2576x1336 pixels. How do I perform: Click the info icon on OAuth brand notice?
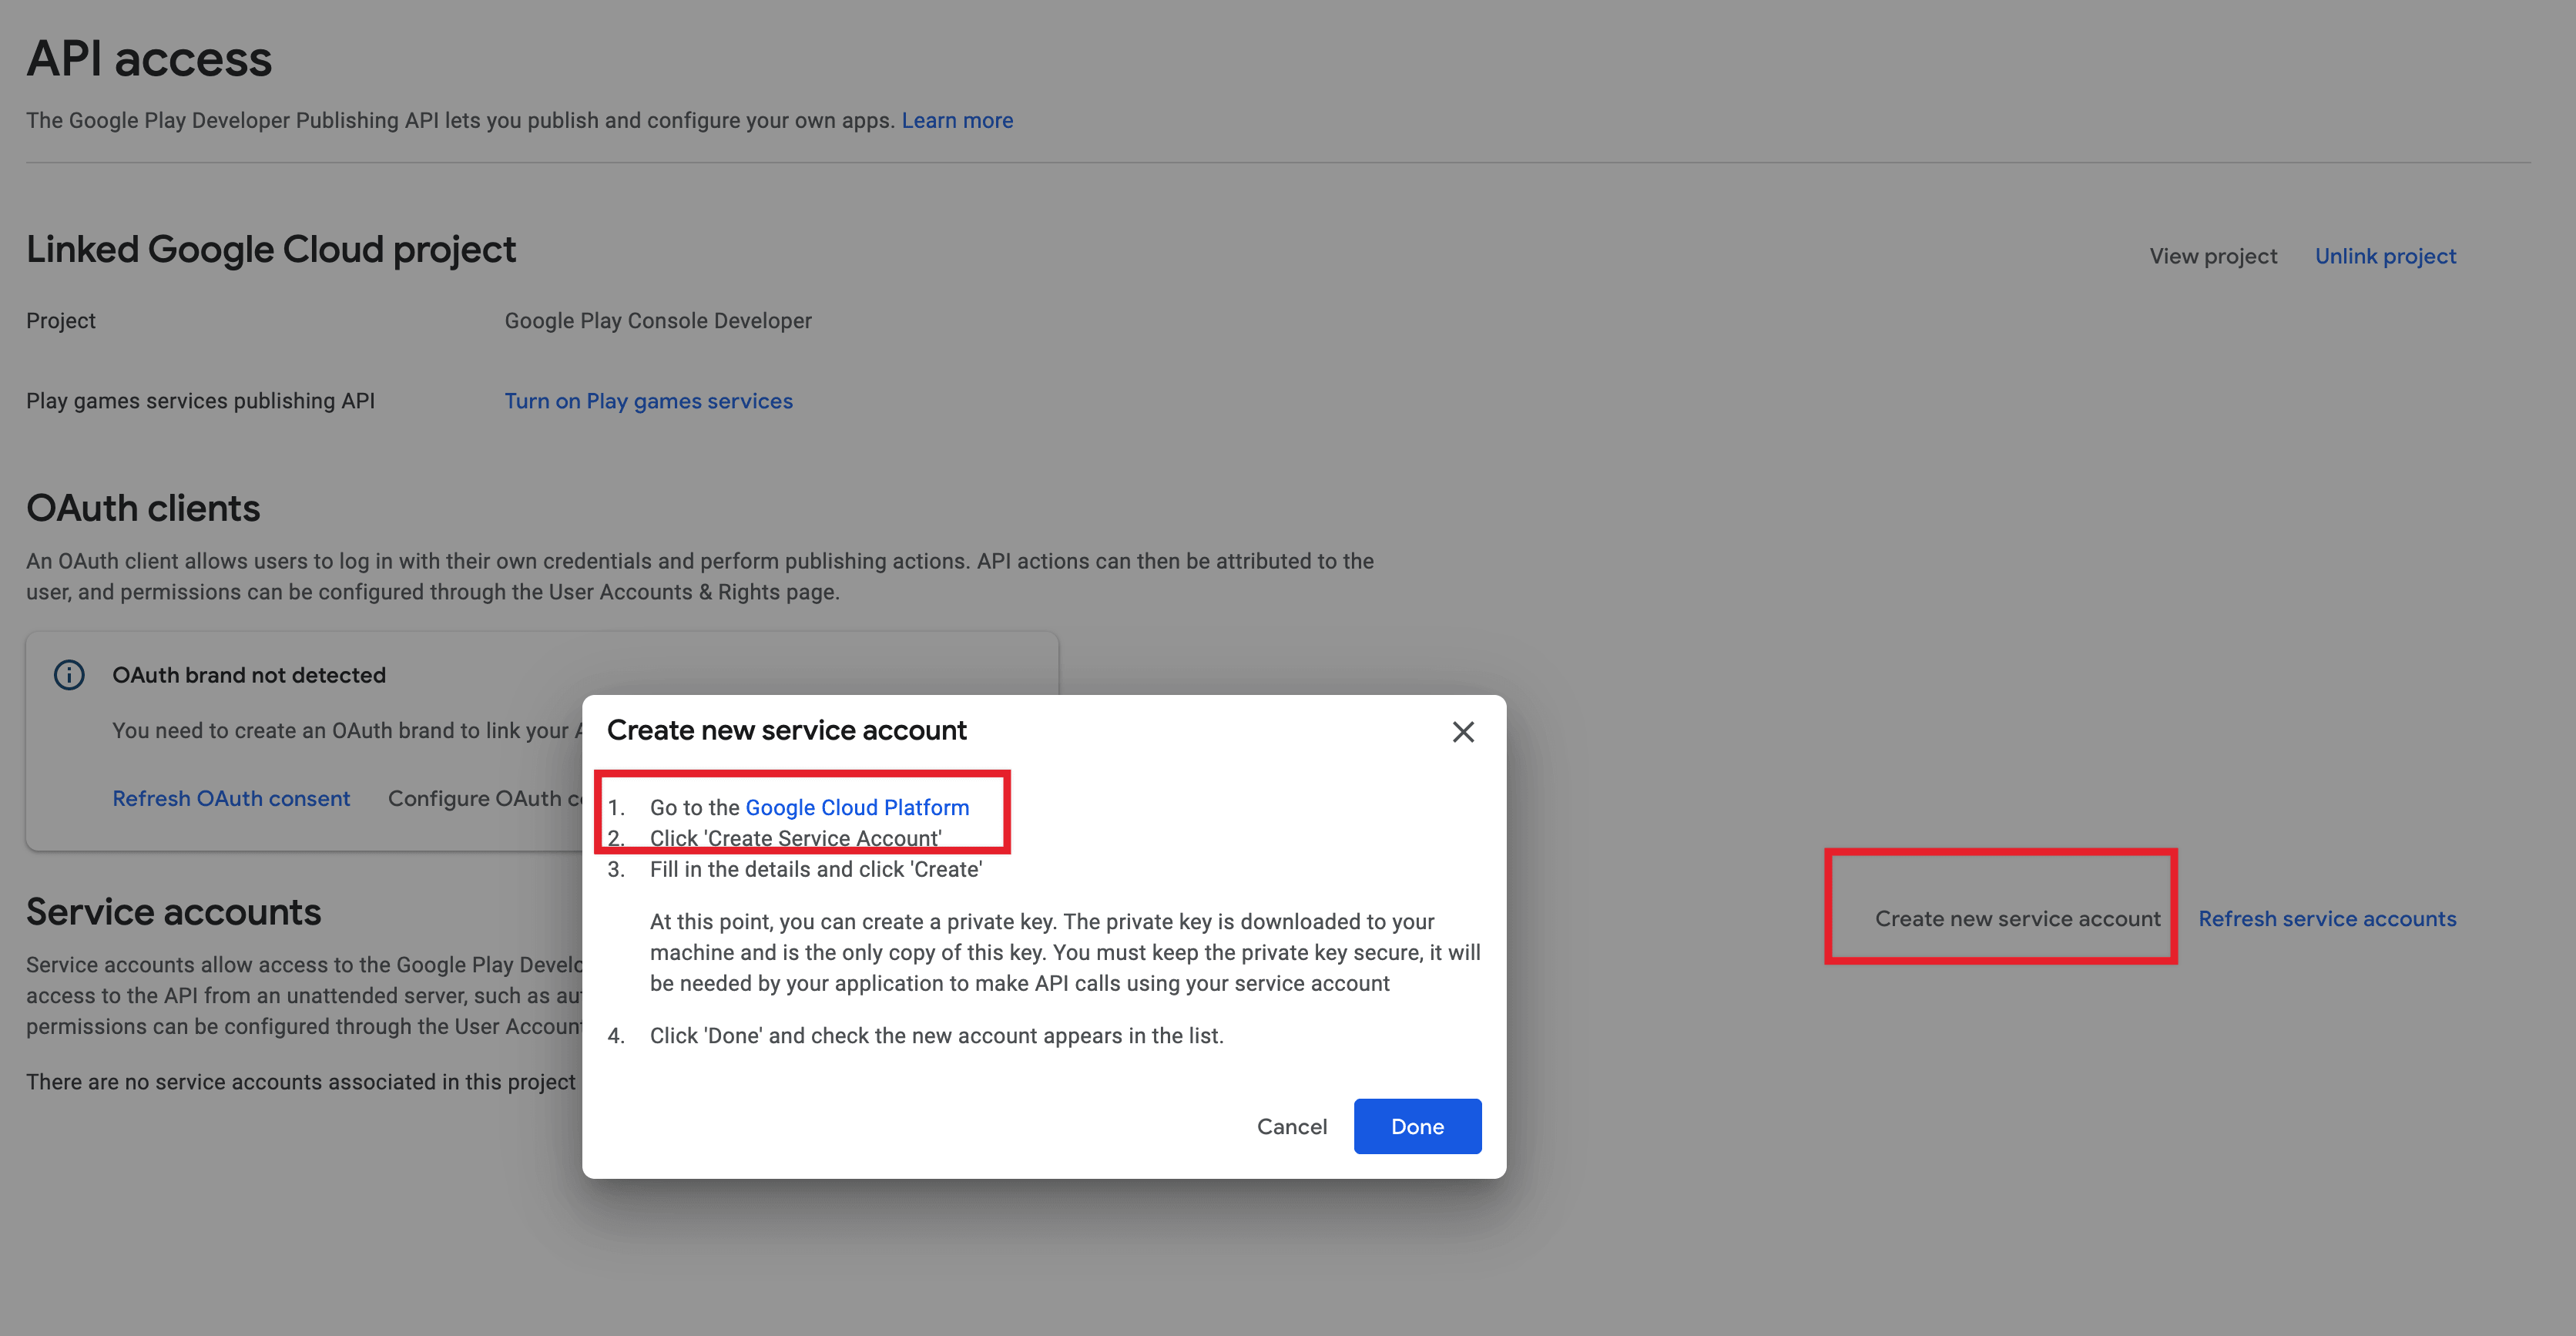pyautogui.click(x=68, y=675)
